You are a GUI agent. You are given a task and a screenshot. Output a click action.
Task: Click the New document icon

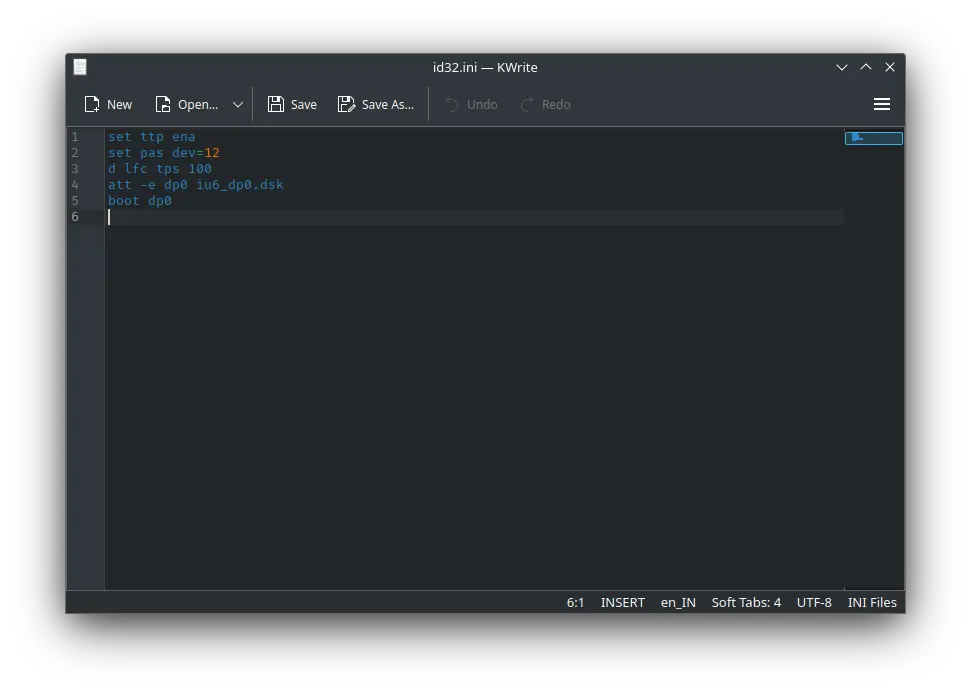(x=92, y=104)
